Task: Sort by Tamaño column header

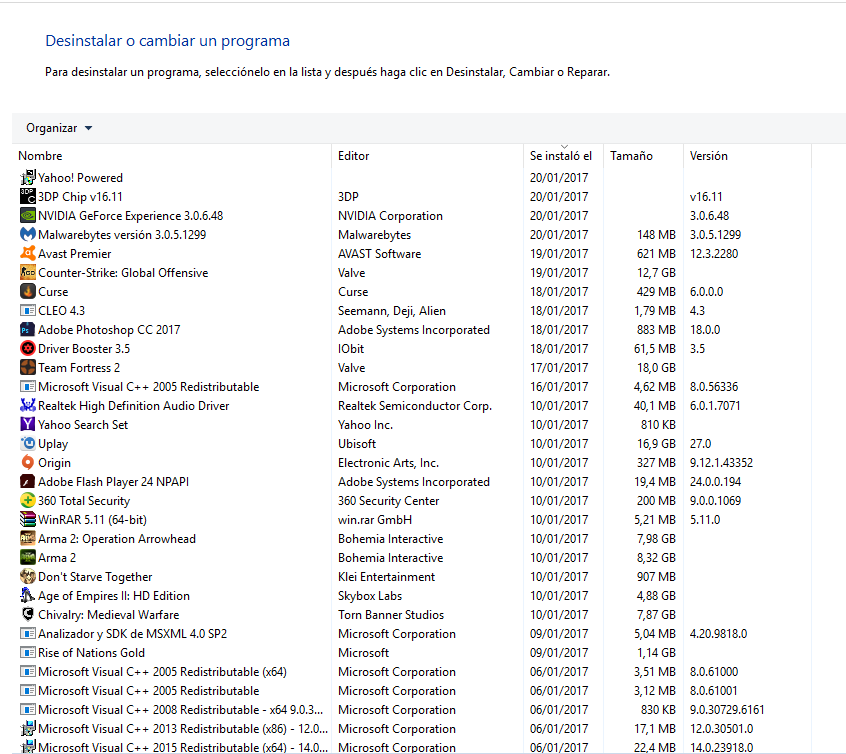Action: click(631, 156)
